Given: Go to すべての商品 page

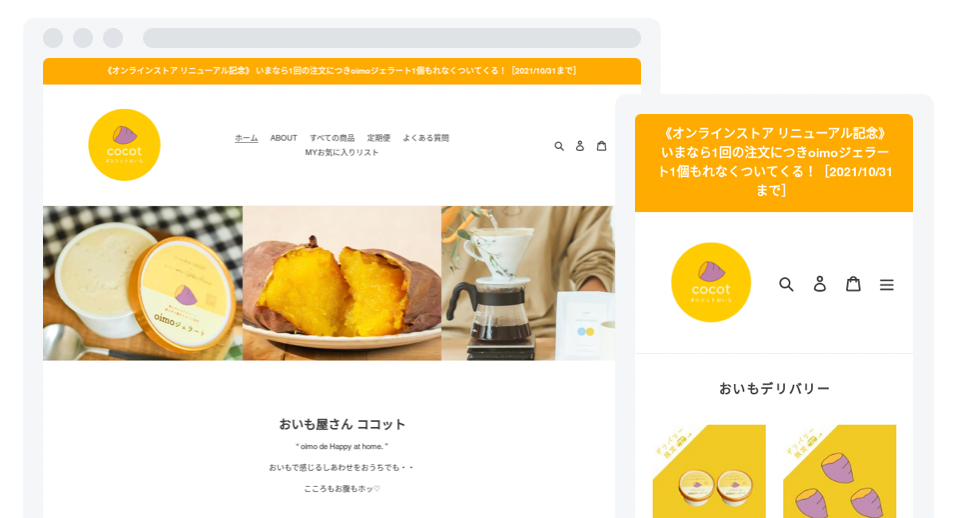Looking at the screenshot, I should tap(332, 138).
